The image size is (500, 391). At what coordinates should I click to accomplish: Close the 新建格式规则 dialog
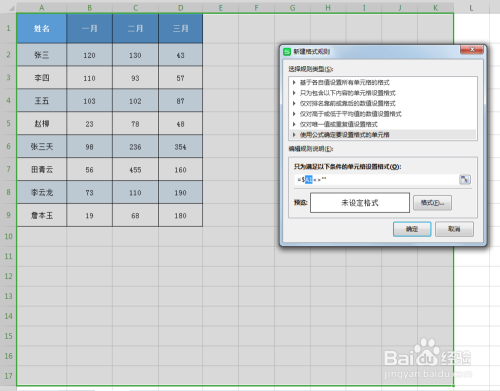tap(472, 50)
